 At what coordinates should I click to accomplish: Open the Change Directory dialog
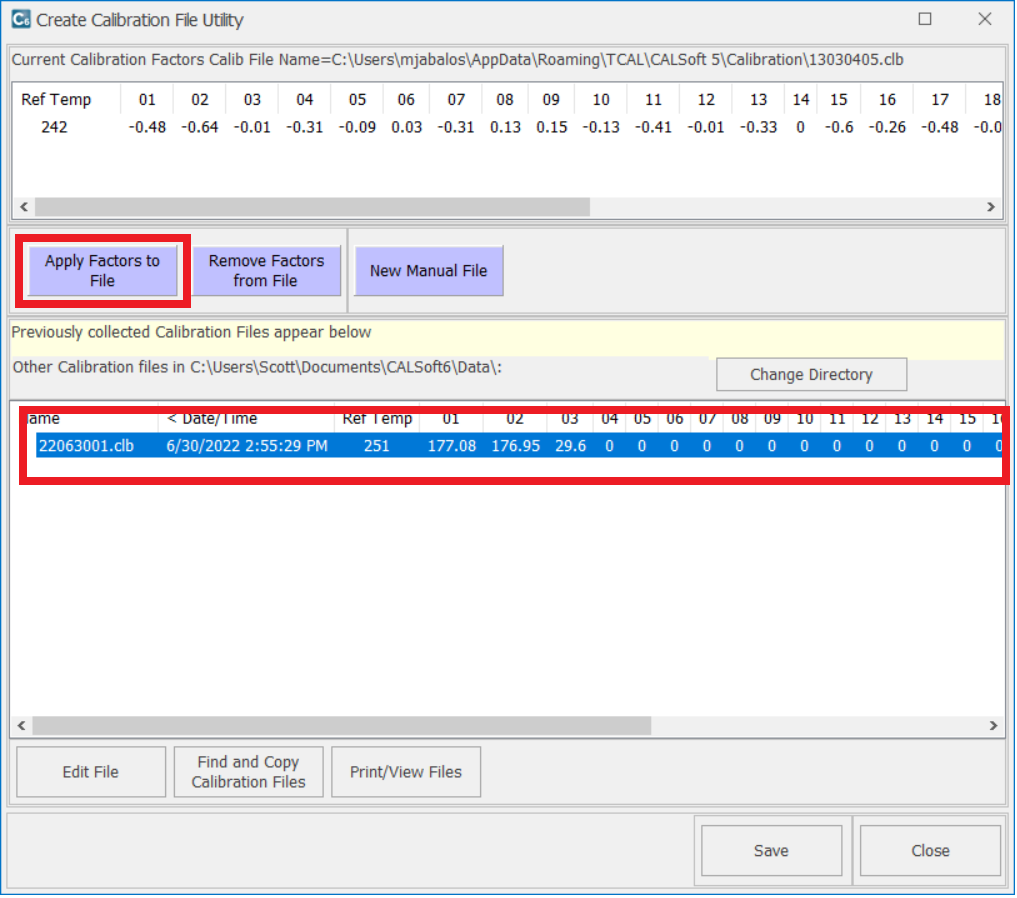tap(811, 374)
